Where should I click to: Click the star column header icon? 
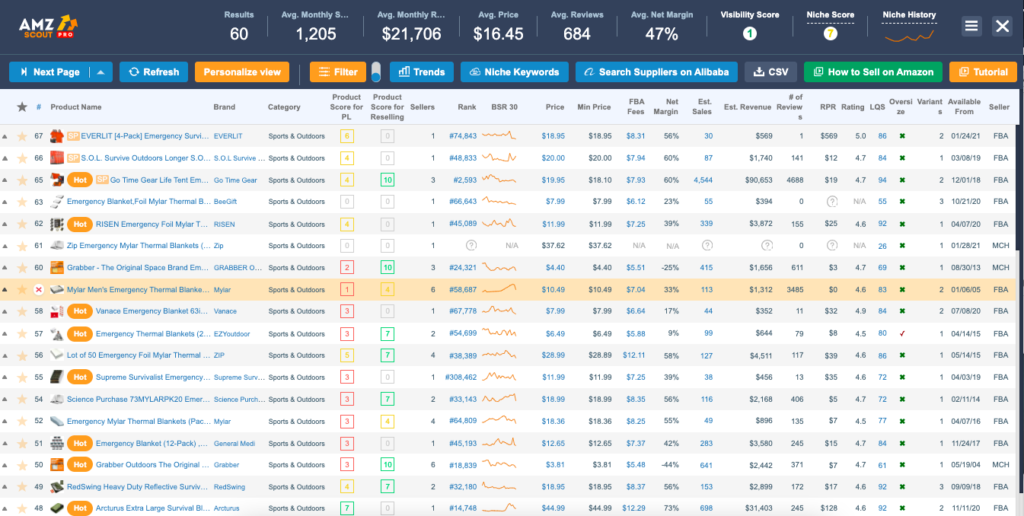click(x=22, y=106)
